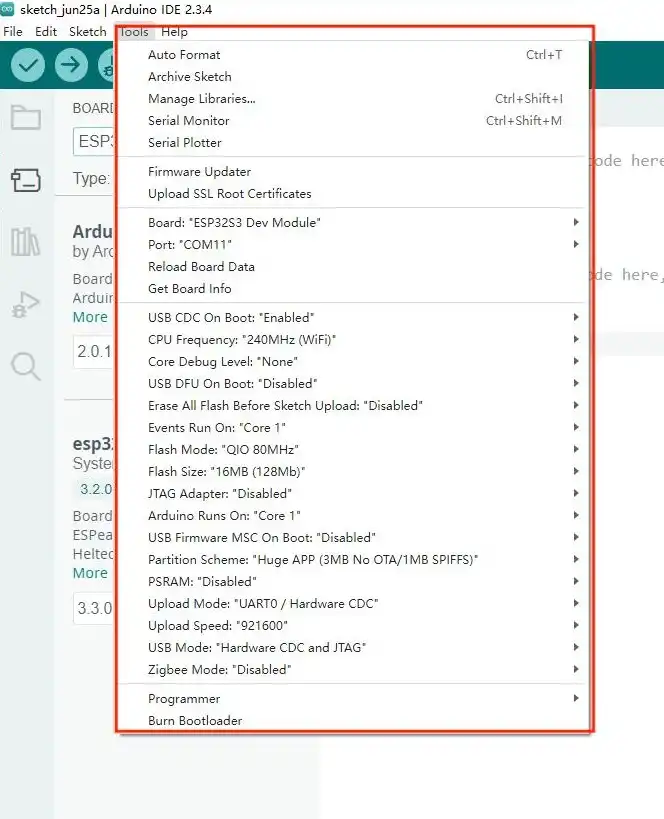Expand Arduino Runs On "Core 1" option
The image size is (664, 819).
click(353, 516)
